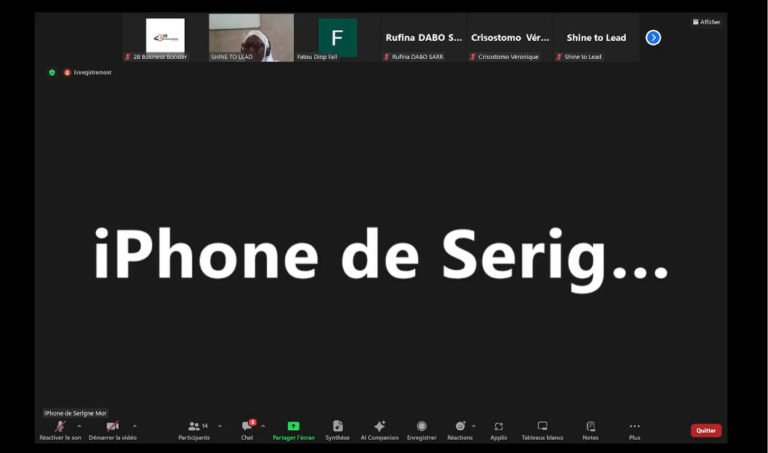The height and width of the screenshot is (453, 768).
Task: Open the Applis apps panel
Action: point(498,428)
